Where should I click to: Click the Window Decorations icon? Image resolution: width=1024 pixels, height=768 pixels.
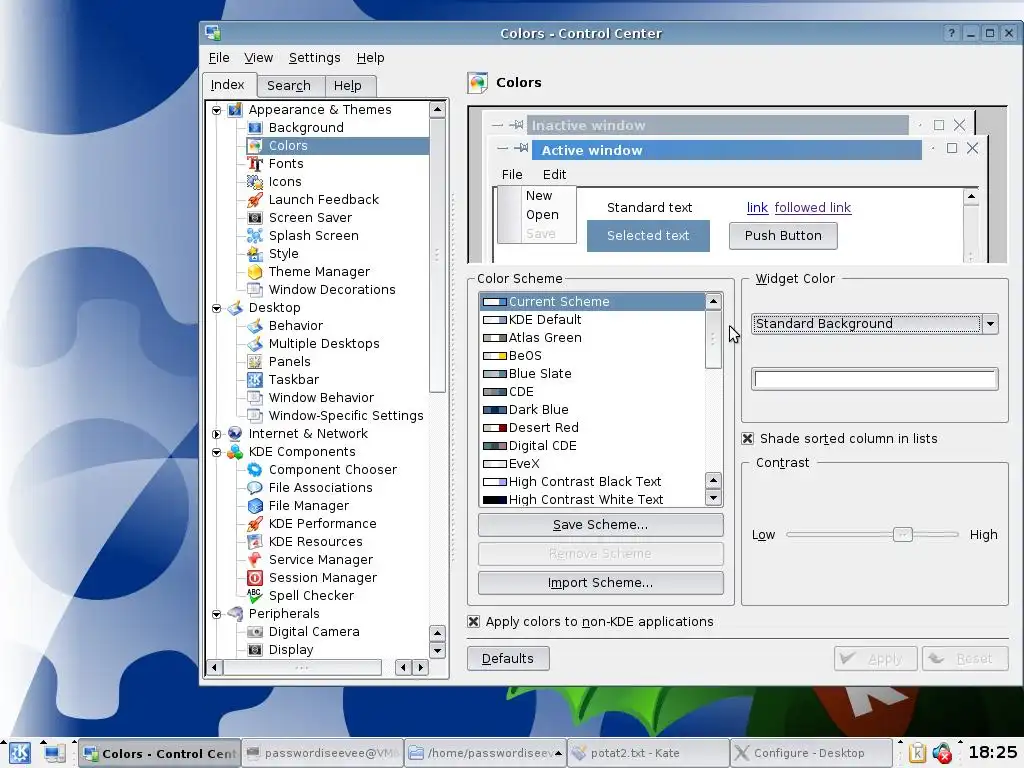tap(255, 289)
